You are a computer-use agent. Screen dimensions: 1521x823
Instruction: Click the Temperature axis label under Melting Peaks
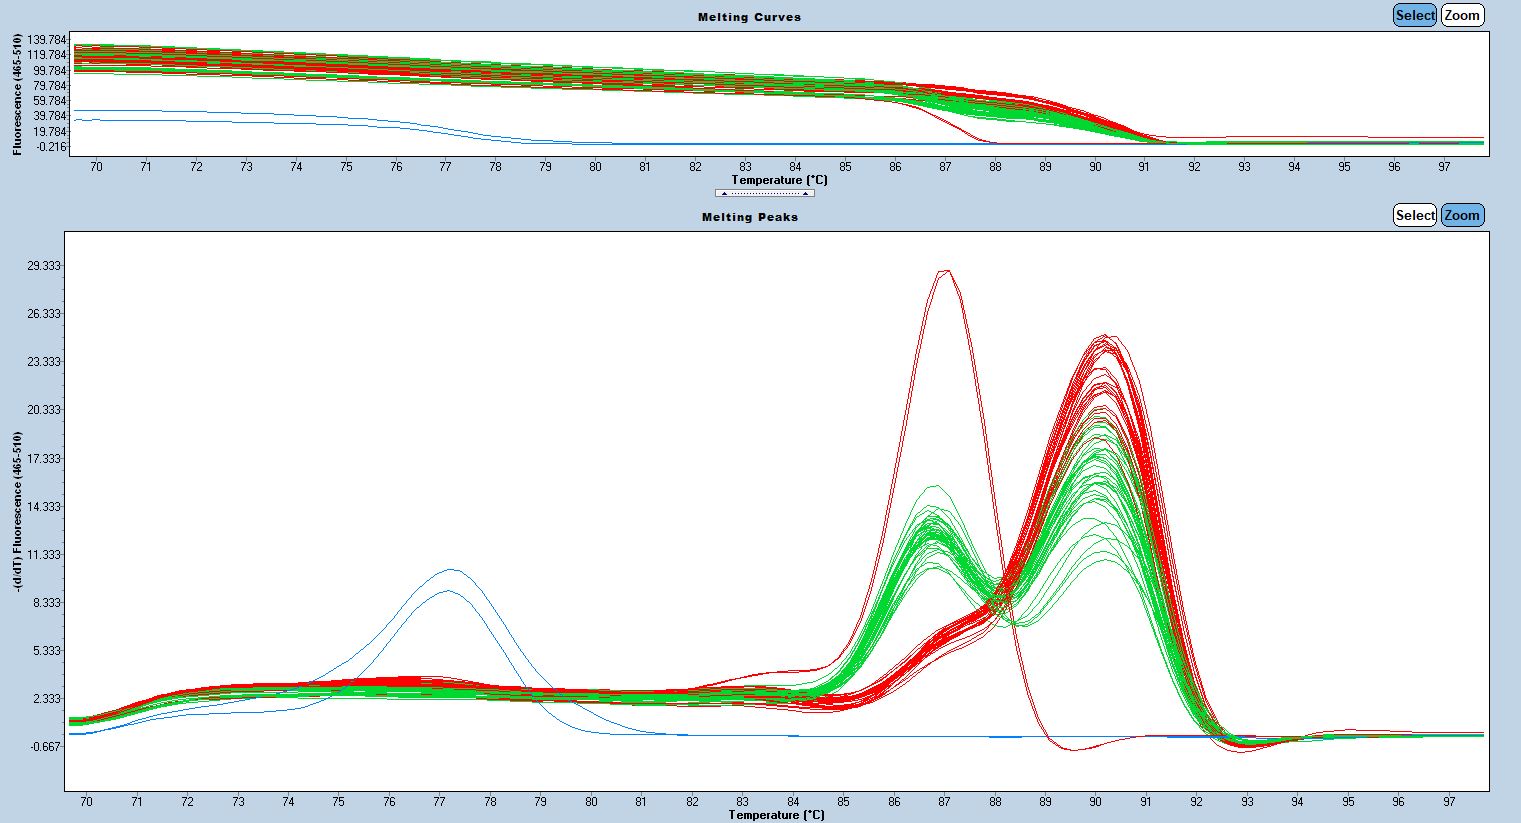click(777, 815)
